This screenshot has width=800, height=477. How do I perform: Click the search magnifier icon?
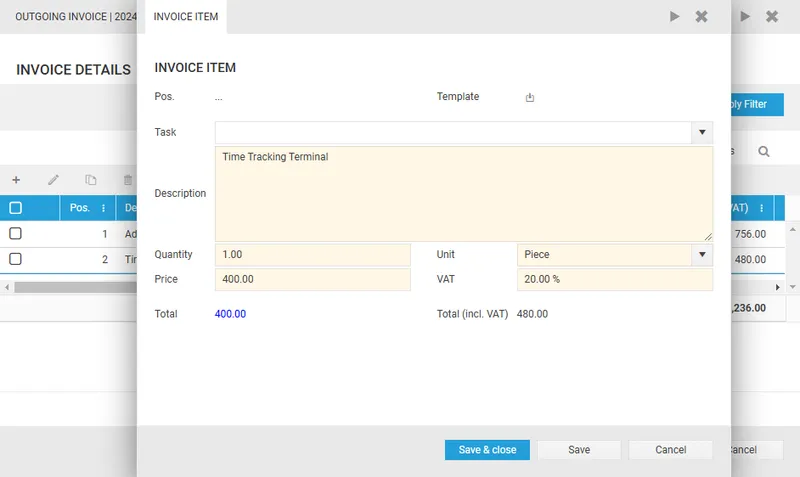pyautogui.click(x=764, y=152)
